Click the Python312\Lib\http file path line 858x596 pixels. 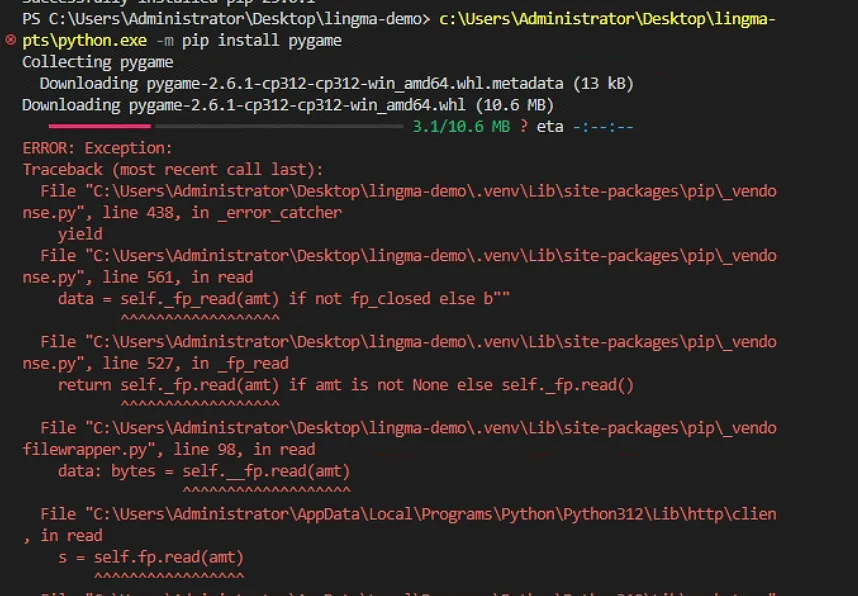[x=408, y=514]
